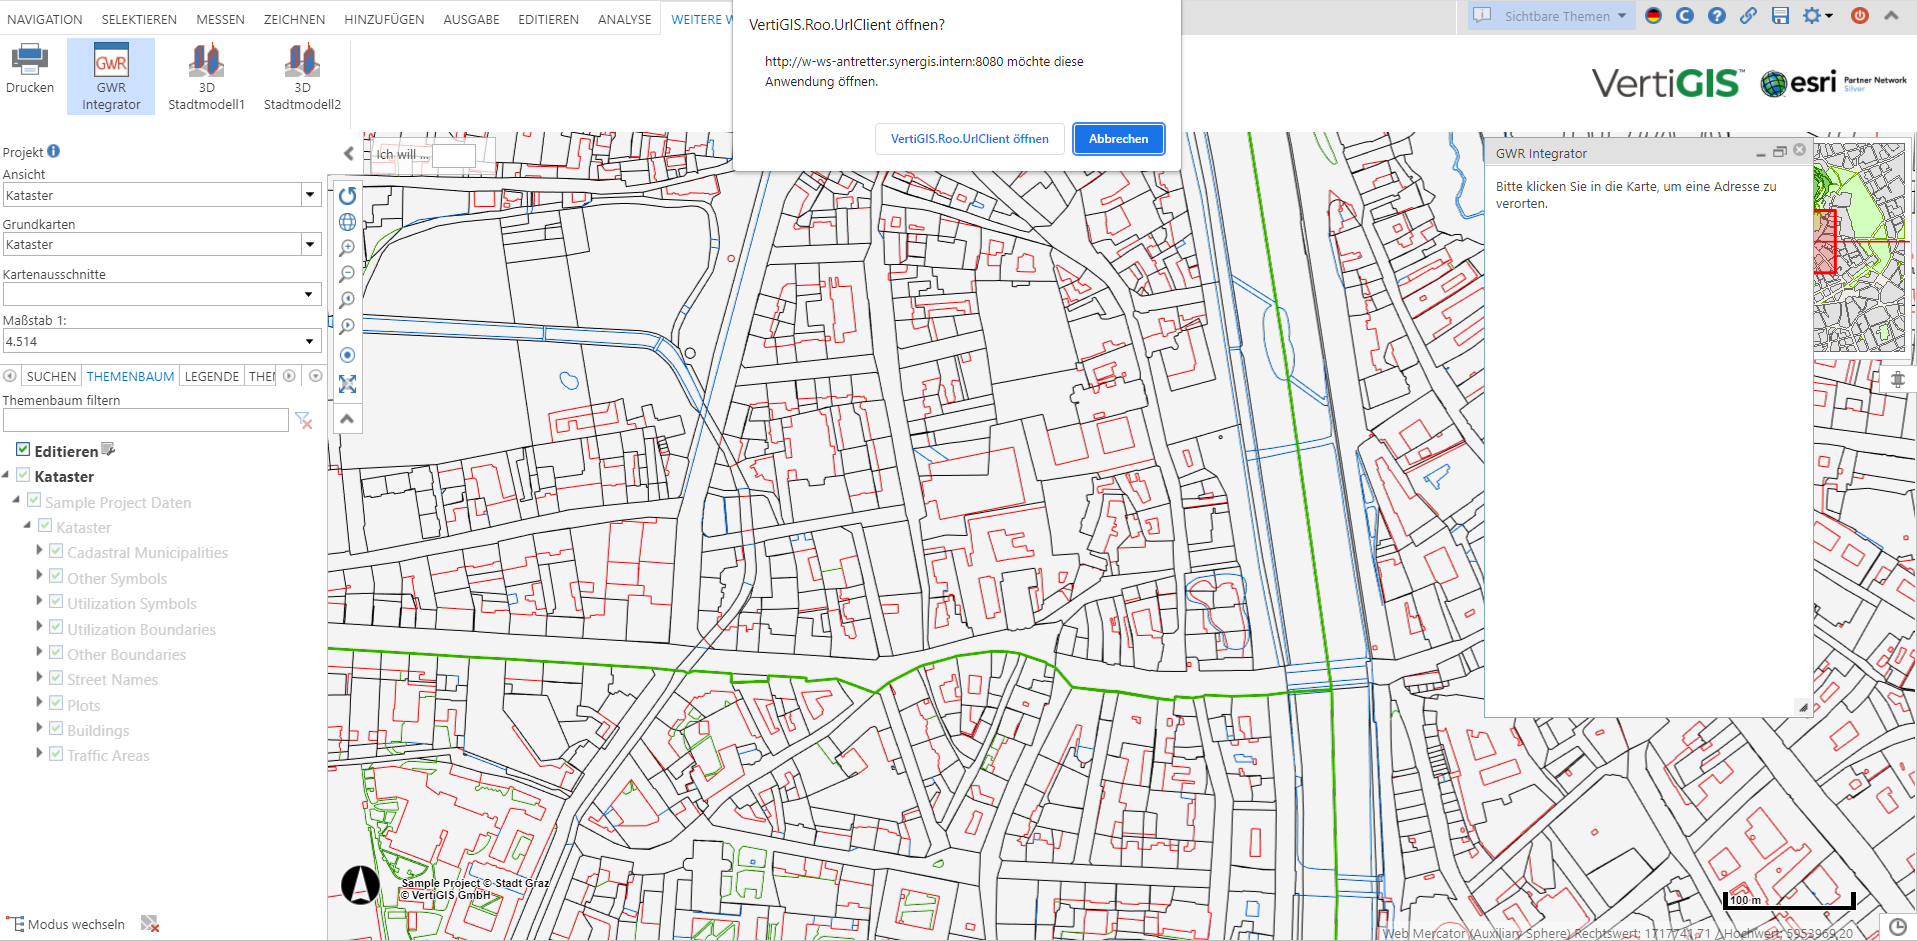
Task: Uncheck the Traffic Areas layer
Action: coord(56,753)
